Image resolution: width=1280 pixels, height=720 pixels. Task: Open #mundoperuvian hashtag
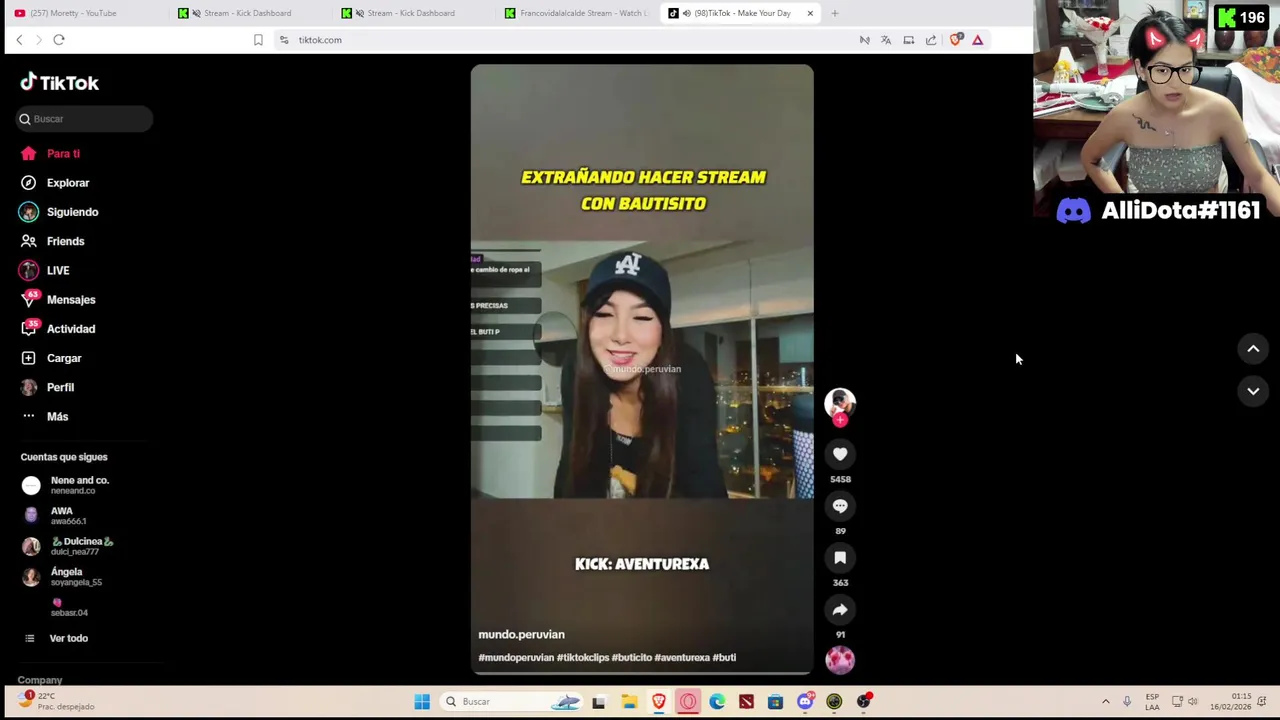[516, 657]
